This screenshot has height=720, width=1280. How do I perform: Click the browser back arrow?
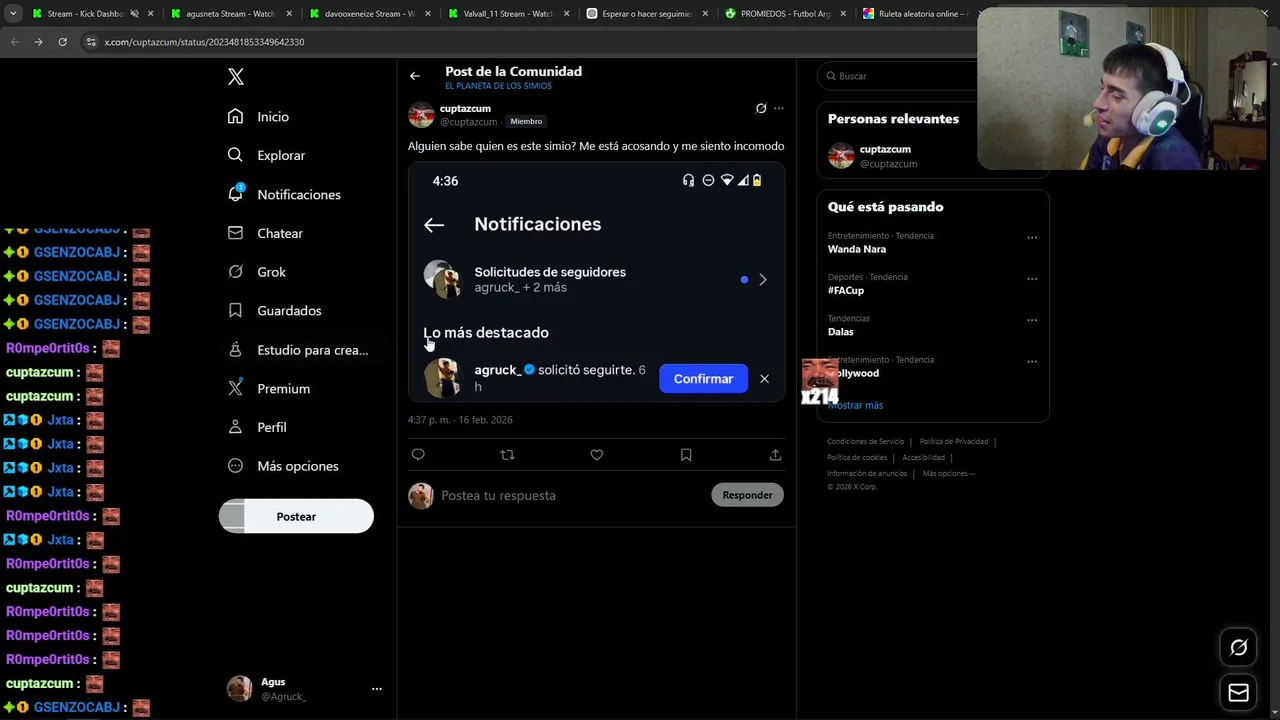14,42
